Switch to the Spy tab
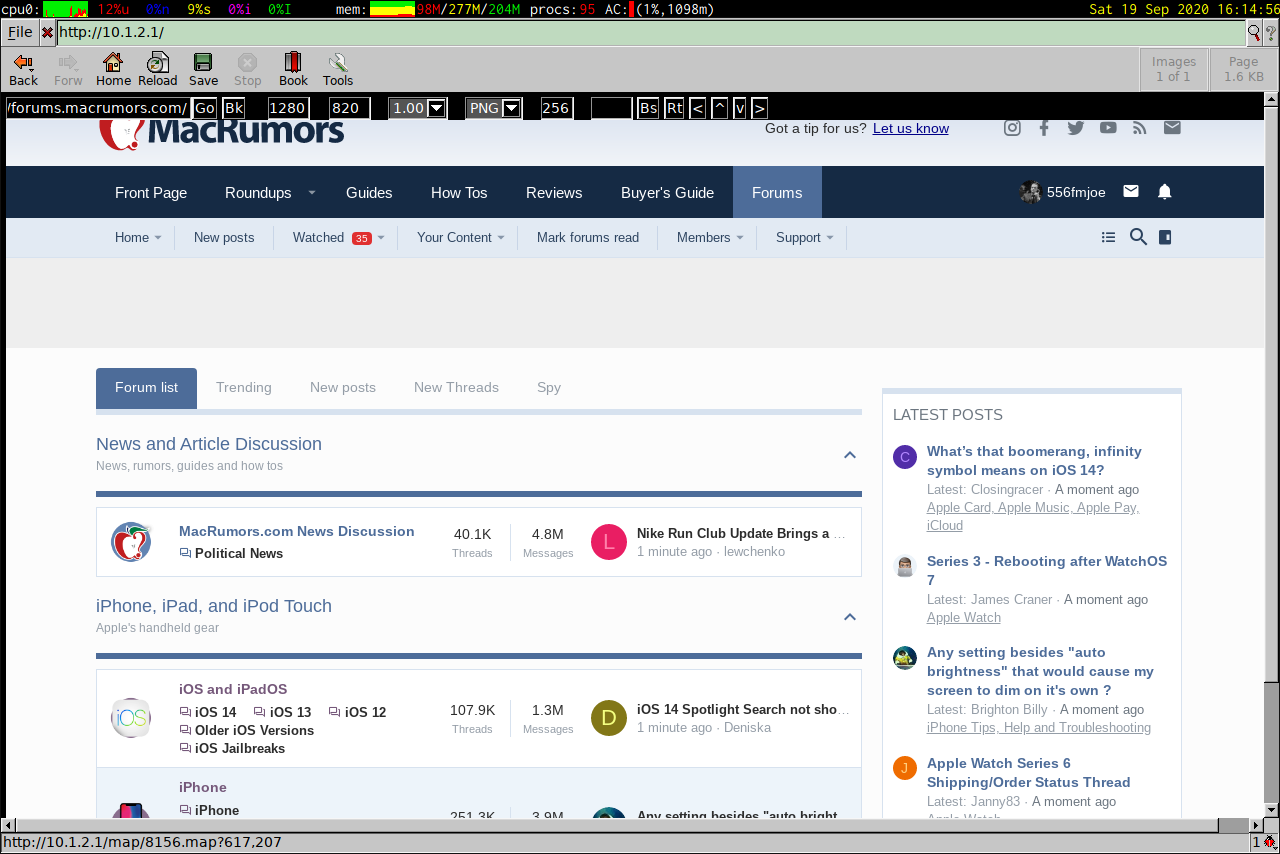 point(549,388)
